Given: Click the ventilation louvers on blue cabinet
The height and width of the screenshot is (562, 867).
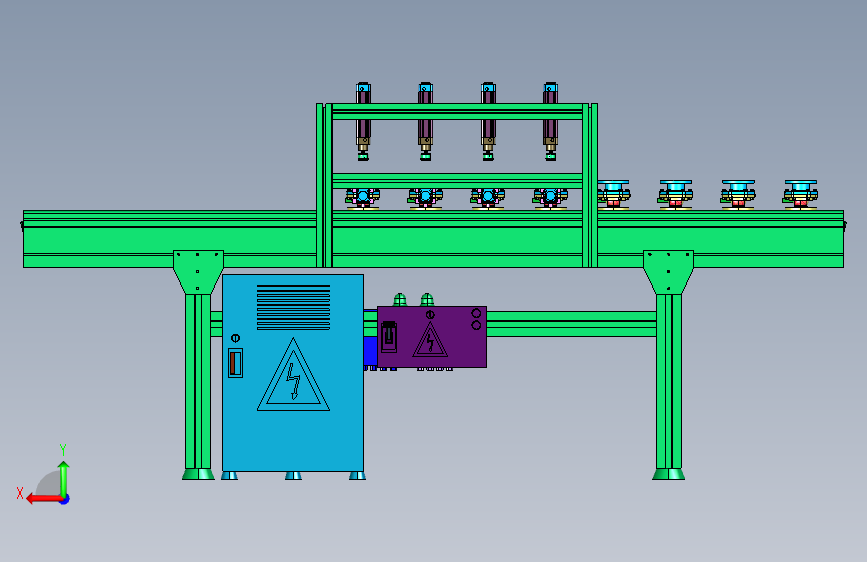Looking at the screenshot, I should point(294,308).
